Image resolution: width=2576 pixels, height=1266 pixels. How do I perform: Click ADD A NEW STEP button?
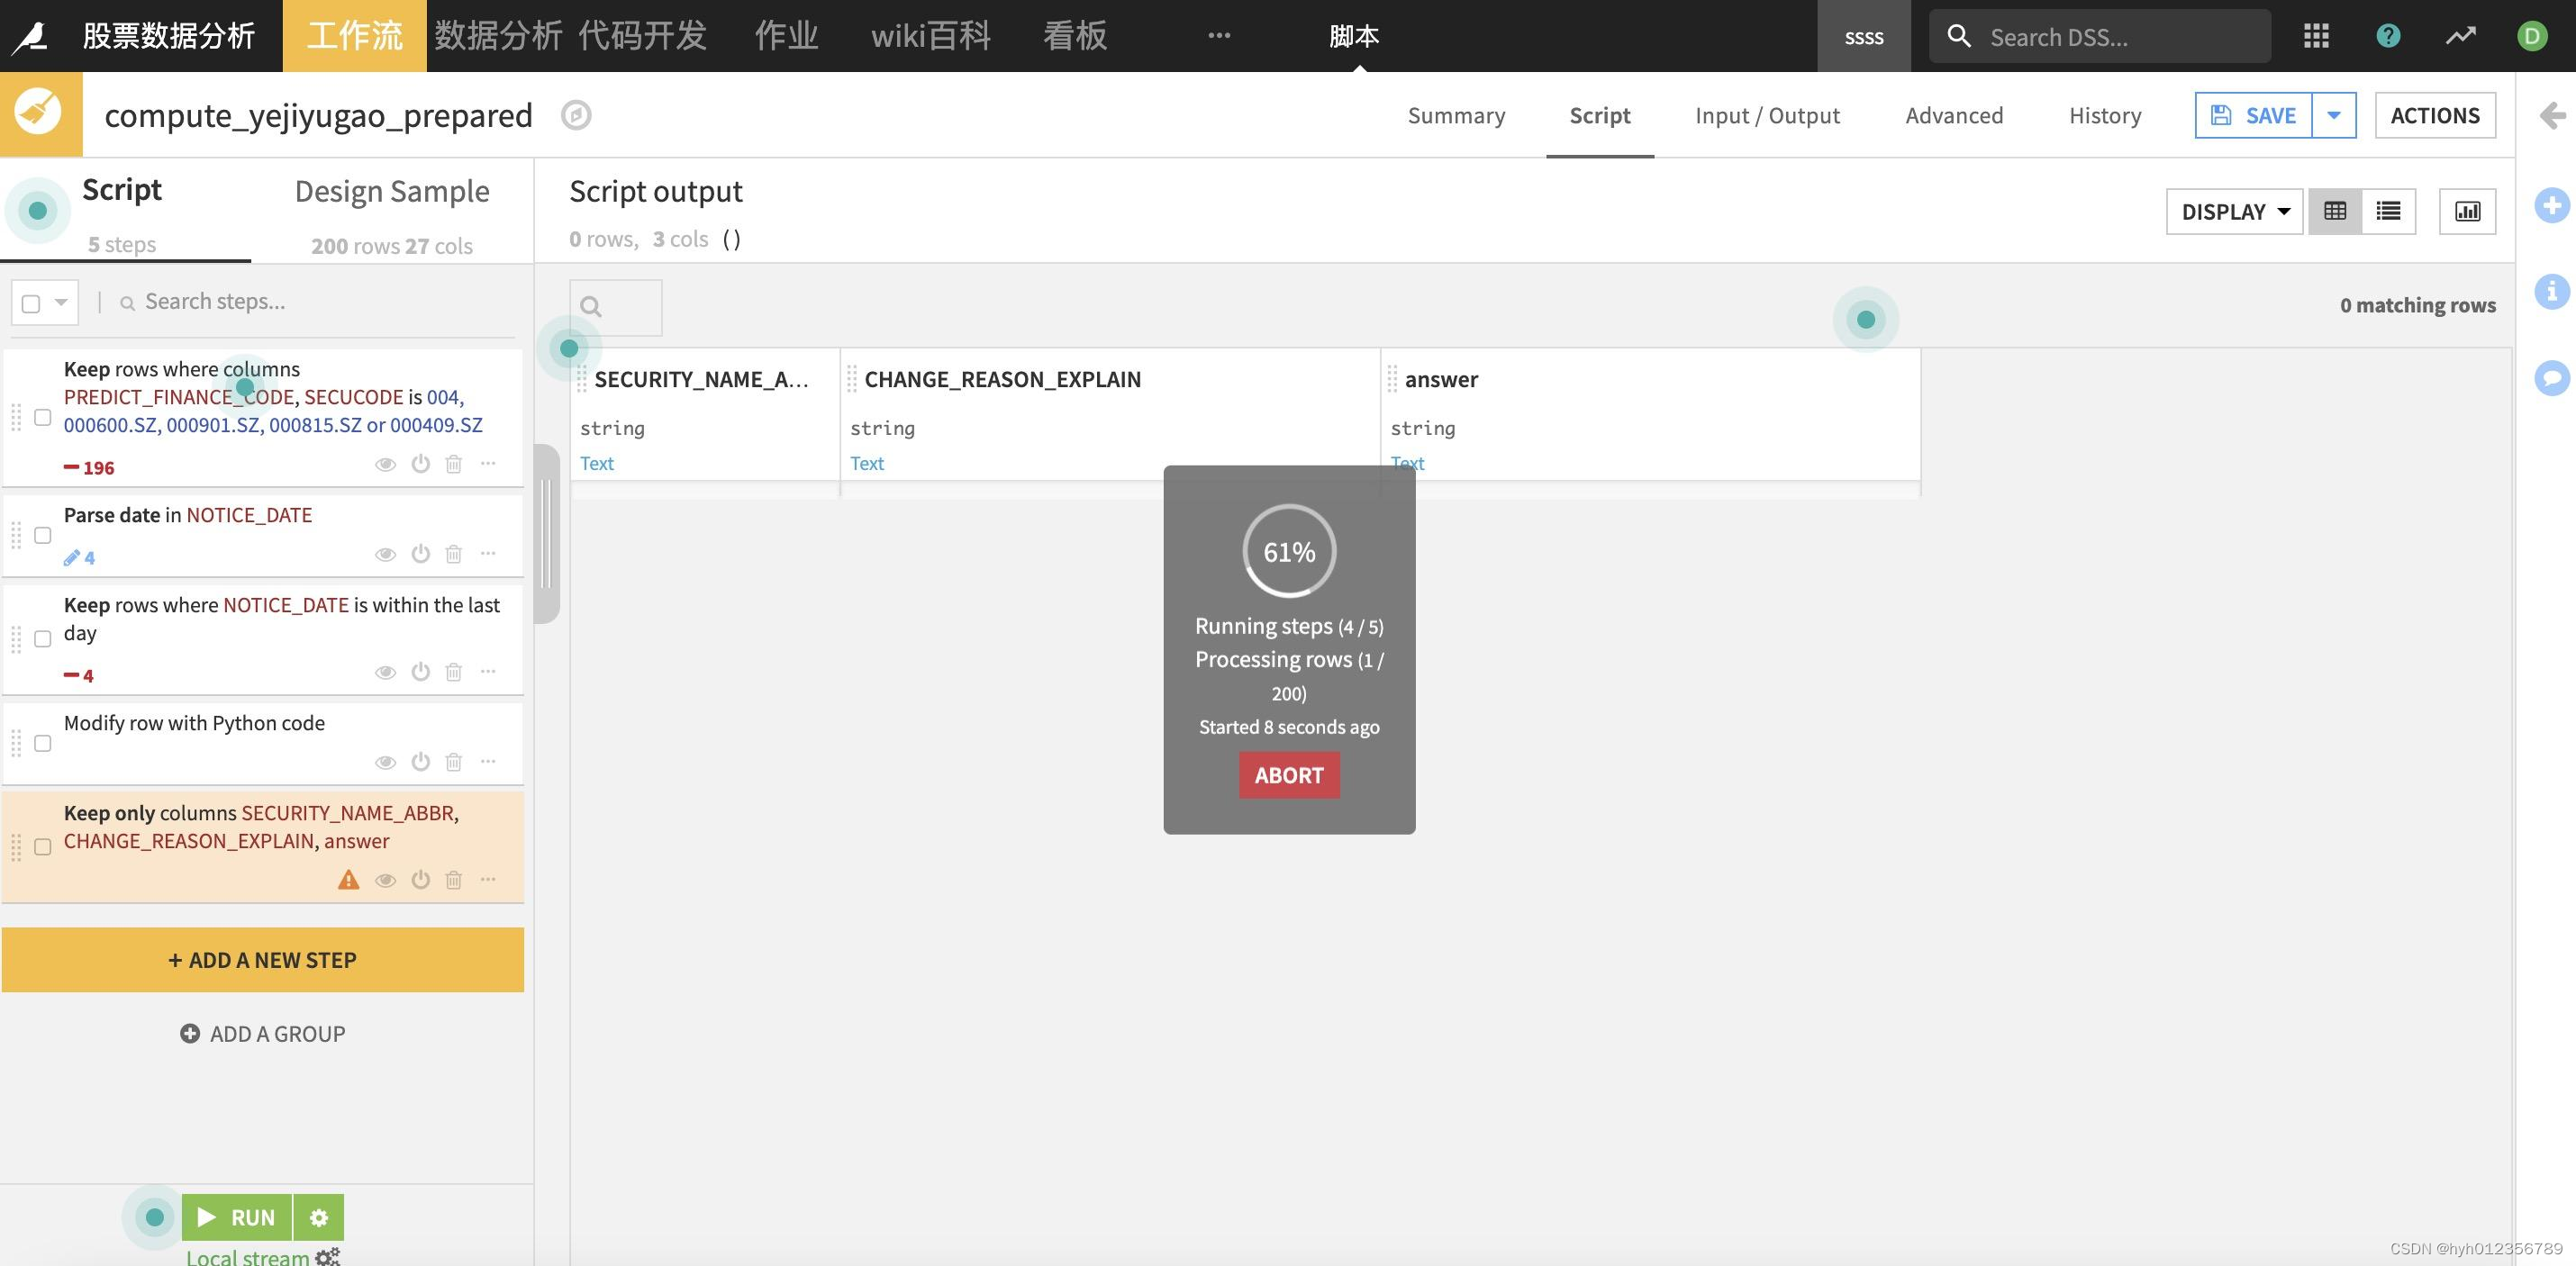[262, 960]
